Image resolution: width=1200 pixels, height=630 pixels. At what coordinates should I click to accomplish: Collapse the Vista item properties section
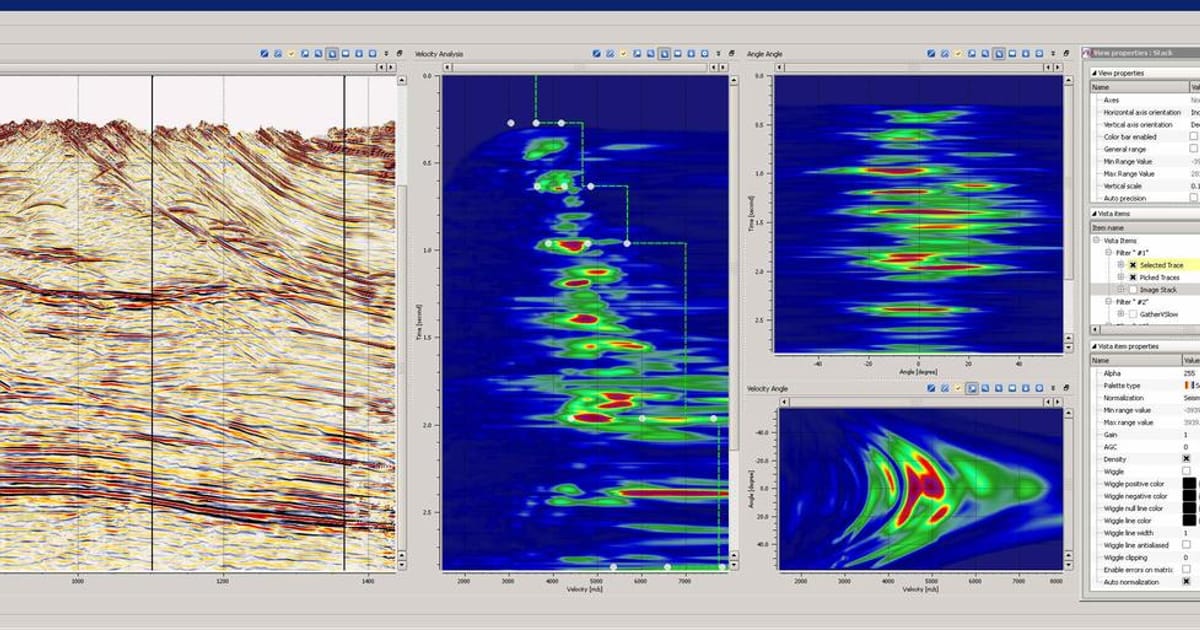1094,346
